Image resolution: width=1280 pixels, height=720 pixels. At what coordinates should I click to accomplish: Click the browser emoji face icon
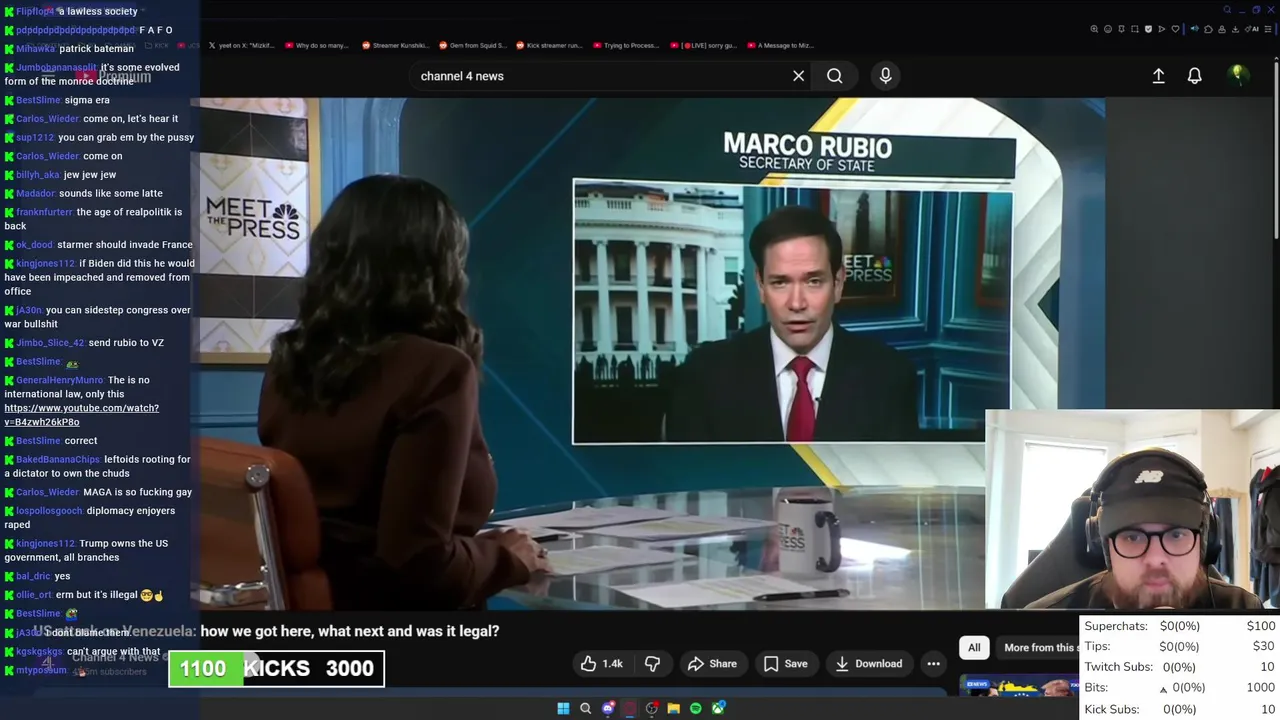point(1108,29)
